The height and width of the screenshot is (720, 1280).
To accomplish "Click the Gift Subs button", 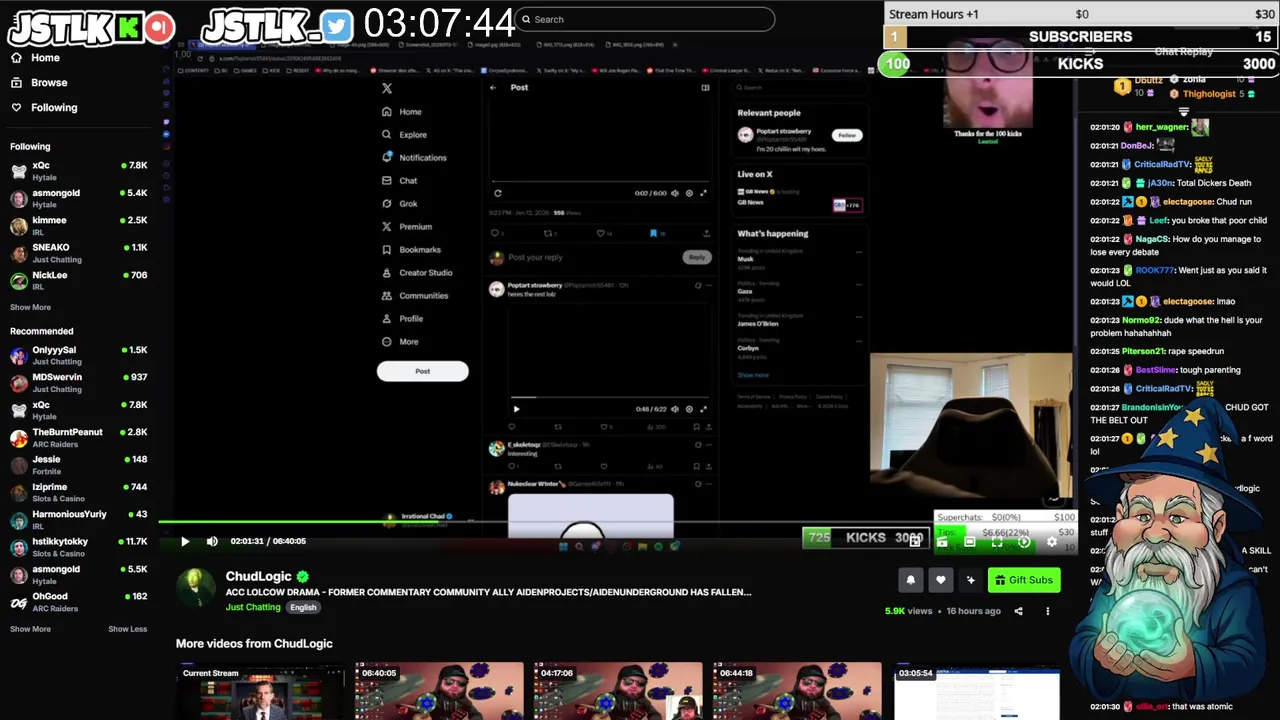I will (1024, 580).
